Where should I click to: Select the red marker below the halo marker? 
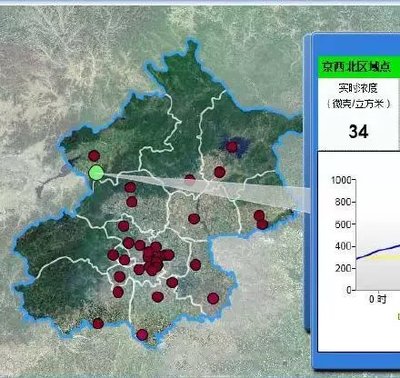pyautogui.click(x=219, y=172)
